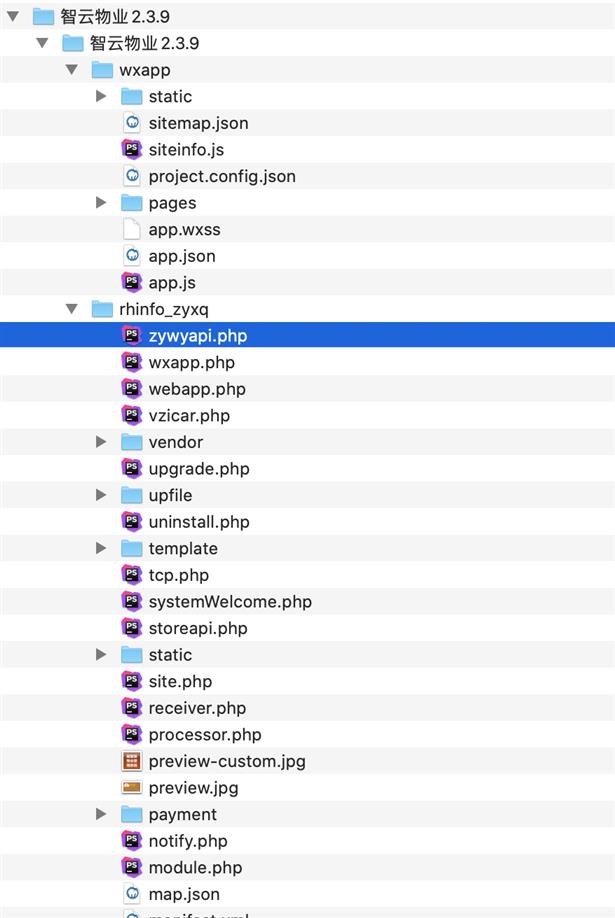Collapse the rhinfo_zyxq folder triangle
Screen dimensions: 615x918
[x=72, y=309]
